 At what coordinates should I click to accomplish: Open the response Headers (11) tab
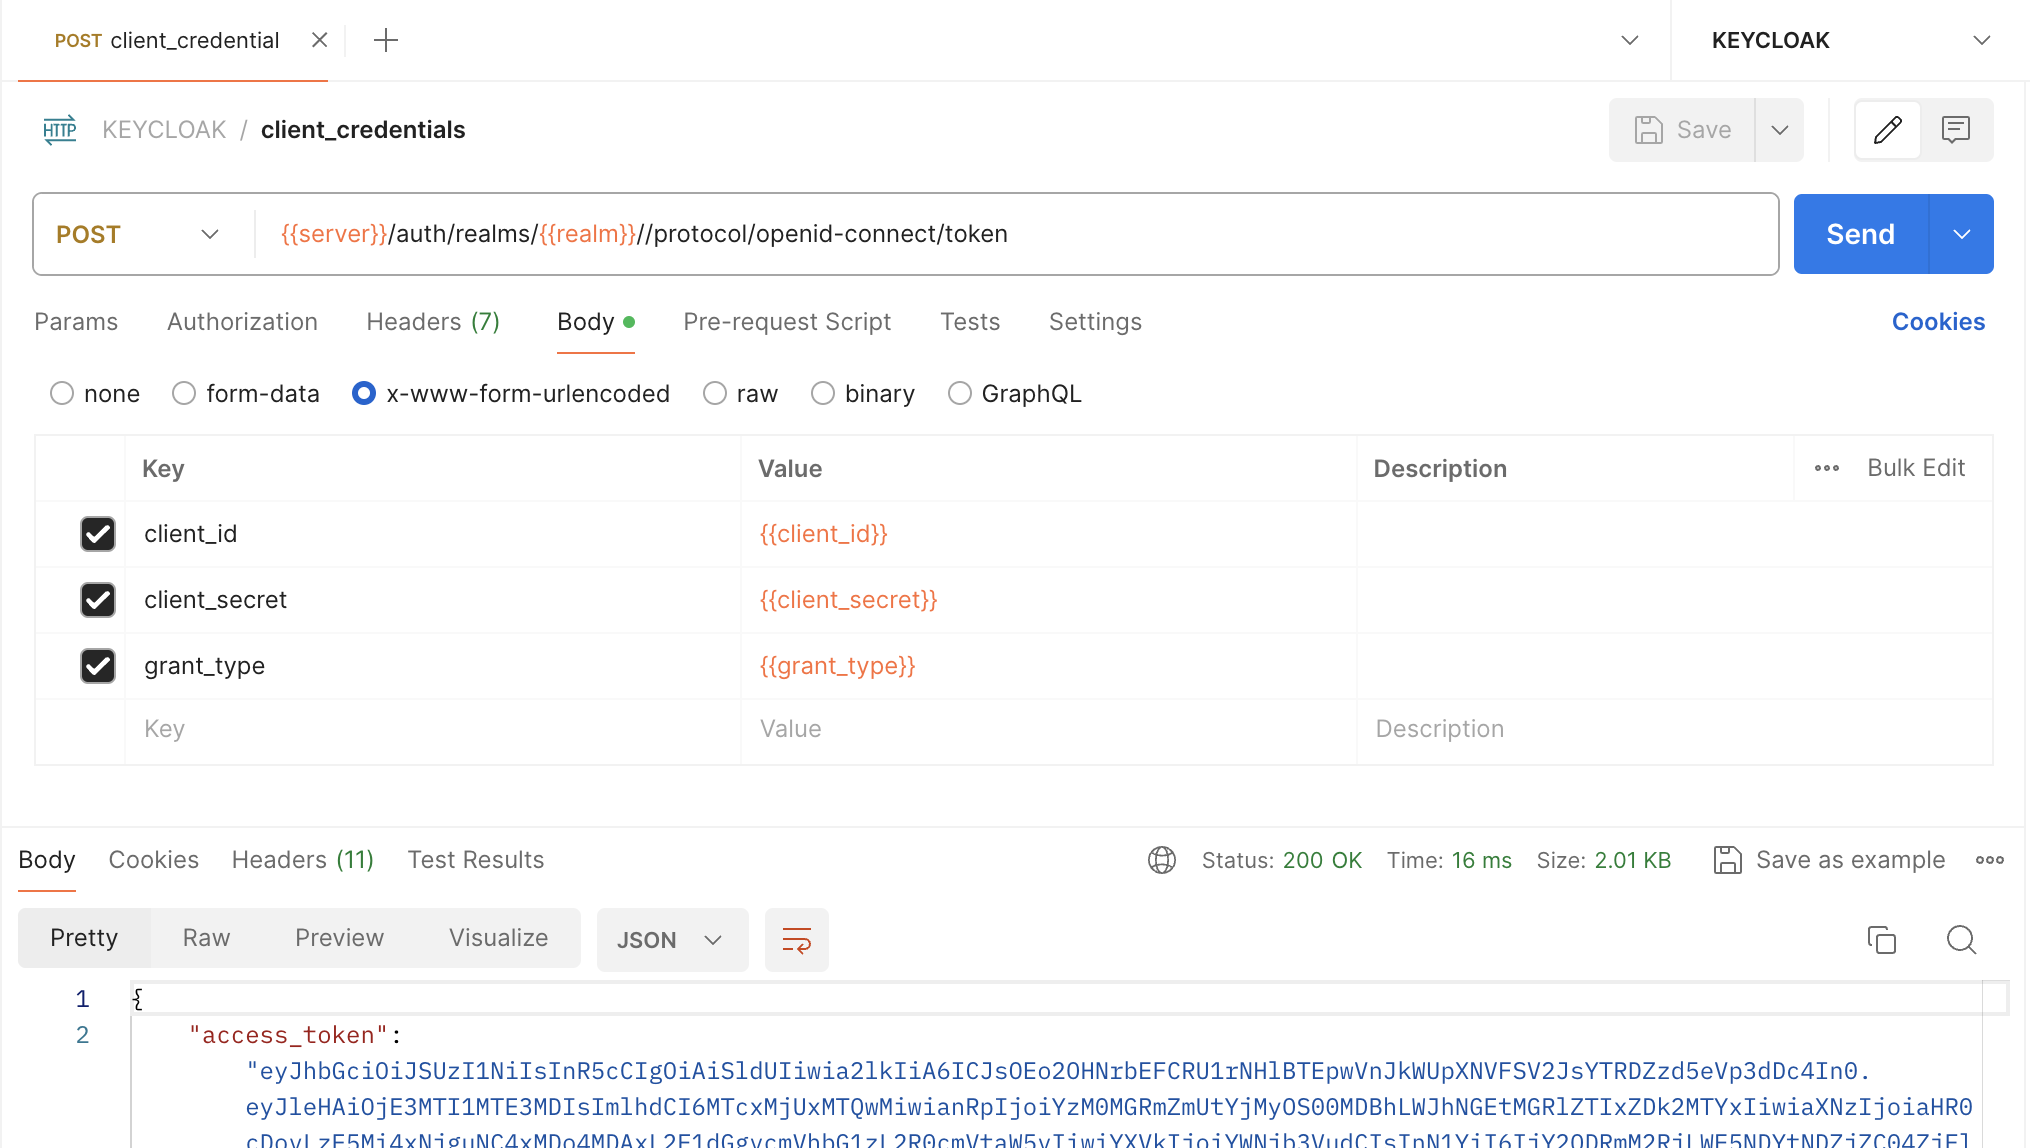(303, 860)
